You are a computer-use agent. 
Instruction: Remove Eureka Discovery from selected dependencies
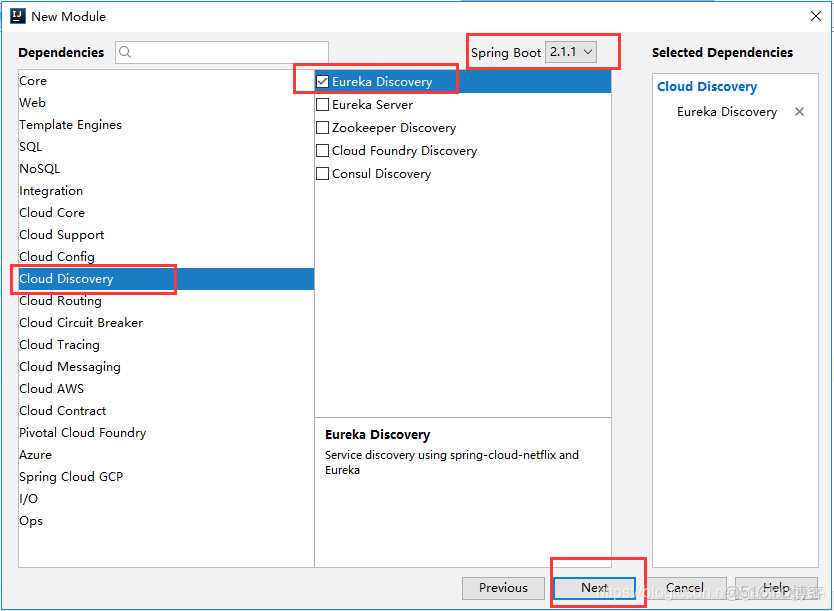click(799, 112)
